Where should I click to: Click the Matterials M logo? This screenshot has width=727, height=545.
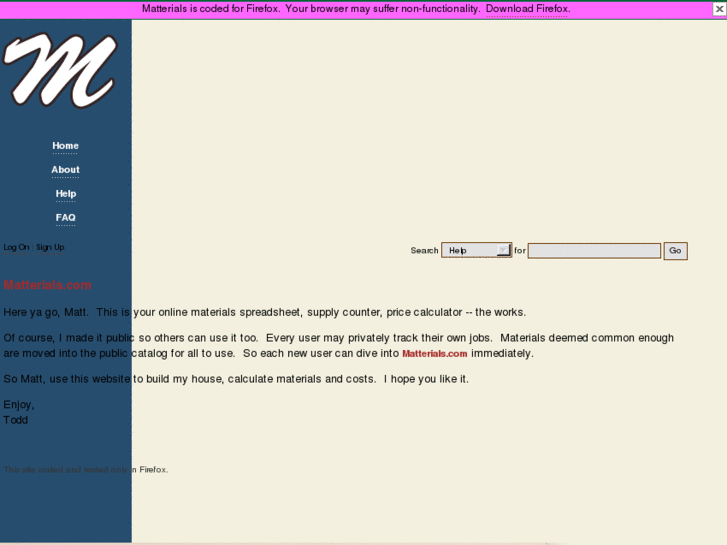point(60,70)
